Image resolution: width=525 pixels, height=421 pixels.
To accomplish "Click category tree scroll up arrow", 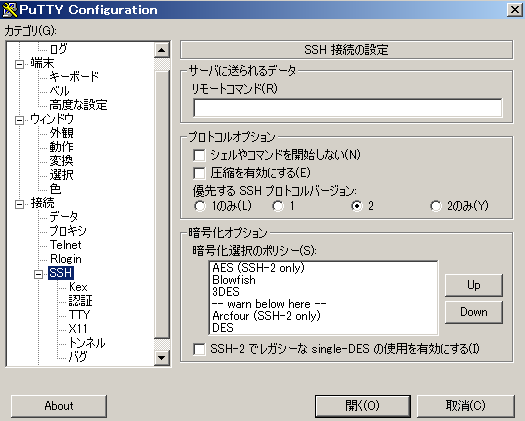I will coord(162,50).
